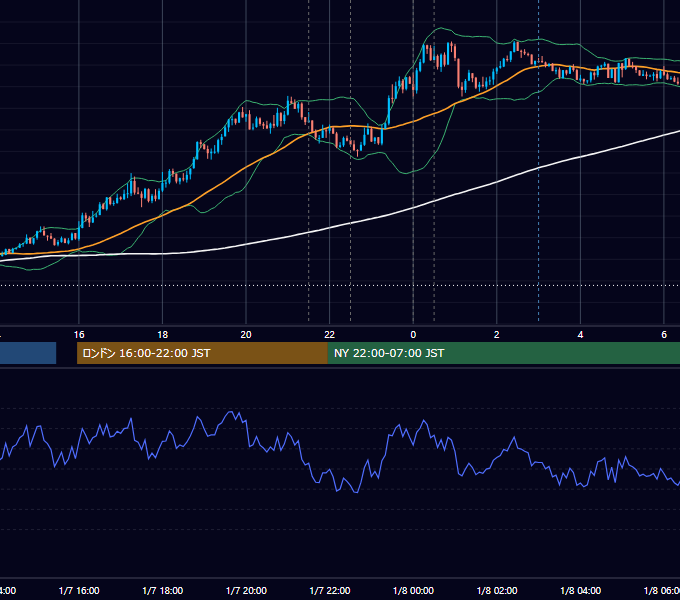Click the 18 hour label on price chart axis
This screenshot has width=680, height=600.
point(163,335)
